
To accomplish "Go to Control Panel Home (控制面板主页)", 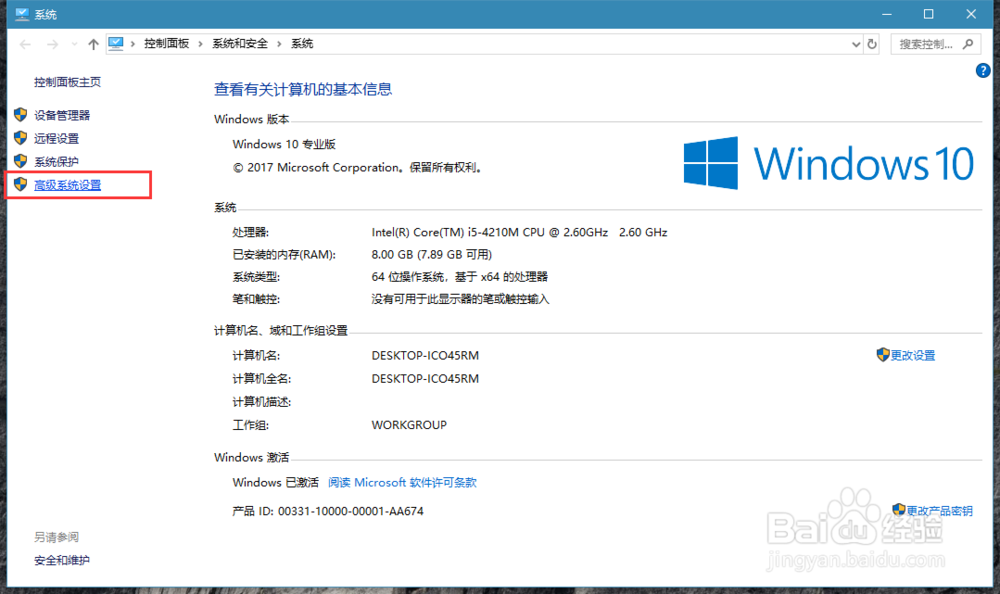I will coord(67,82).
